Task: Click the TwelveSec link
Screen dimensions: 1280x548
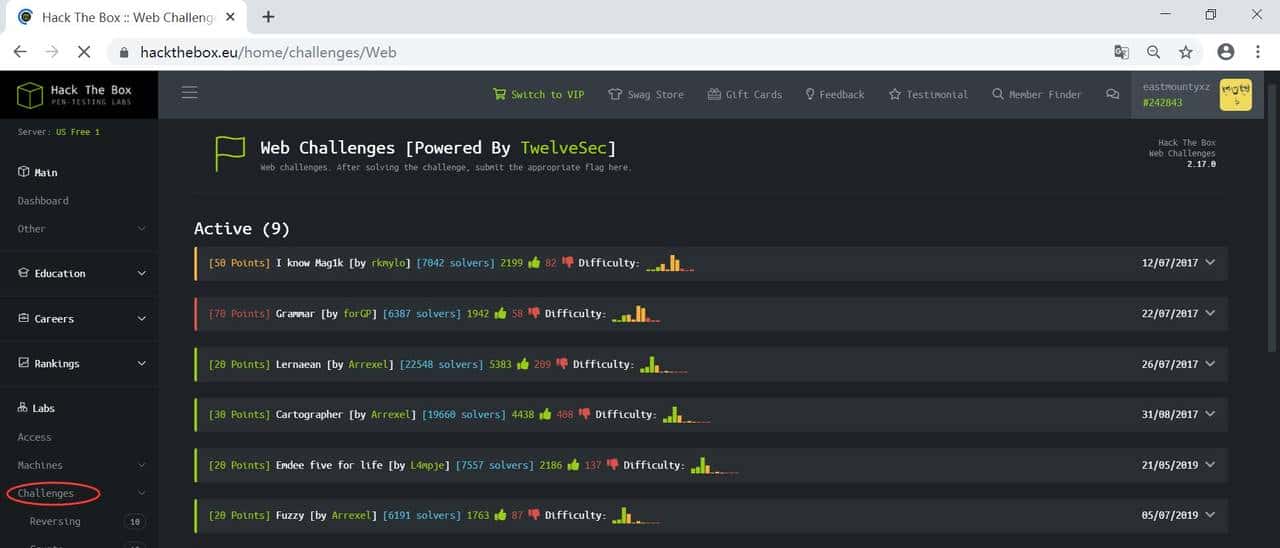Action: tap(564, 148)
